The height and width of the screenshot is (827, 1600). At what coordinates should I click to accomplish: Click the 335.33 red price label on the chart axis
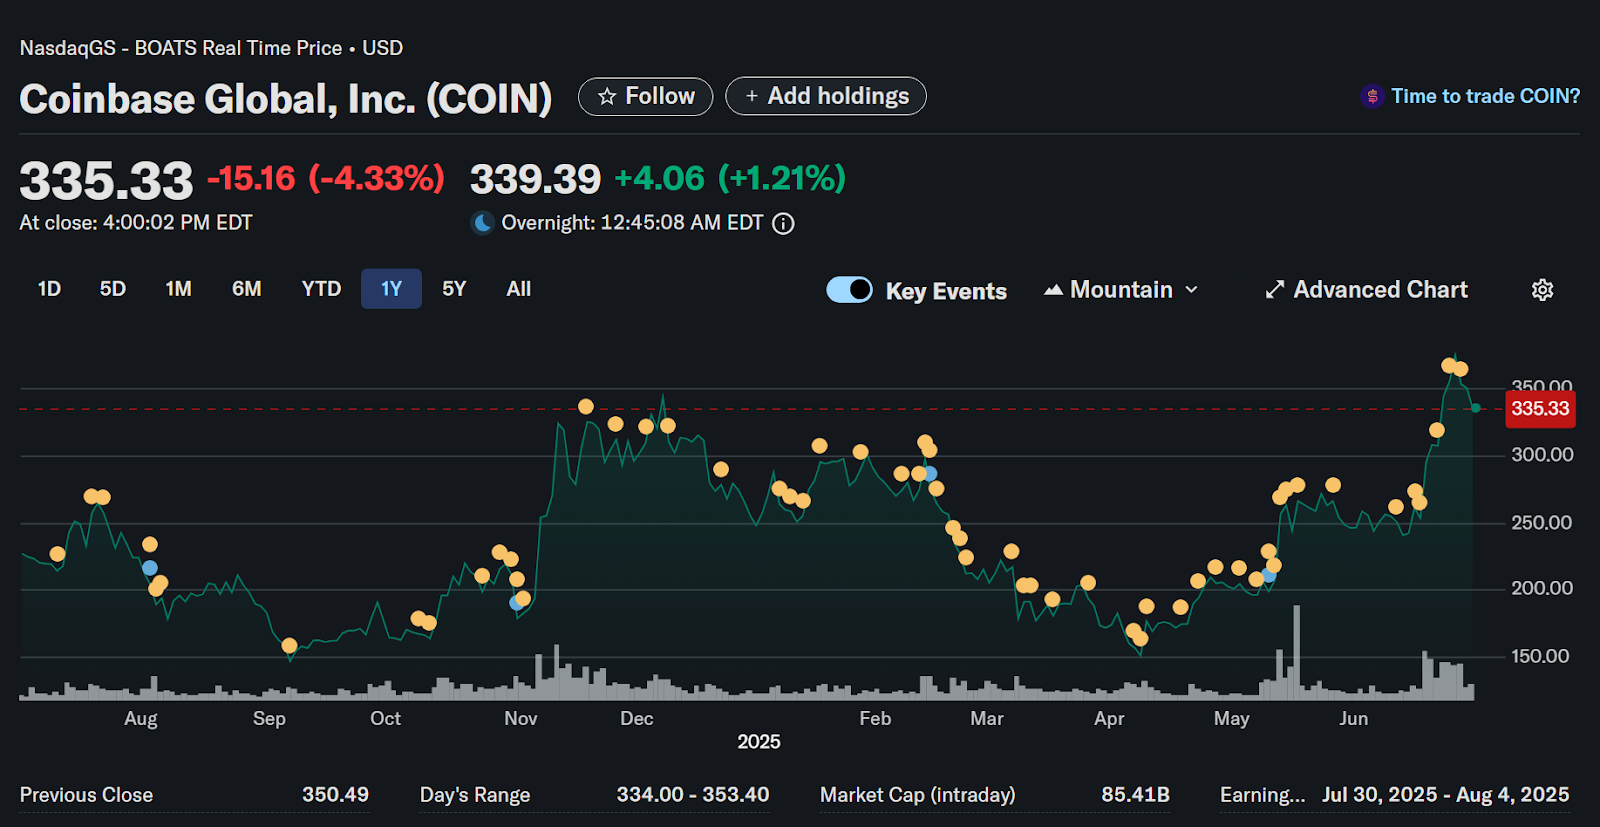1540,409
